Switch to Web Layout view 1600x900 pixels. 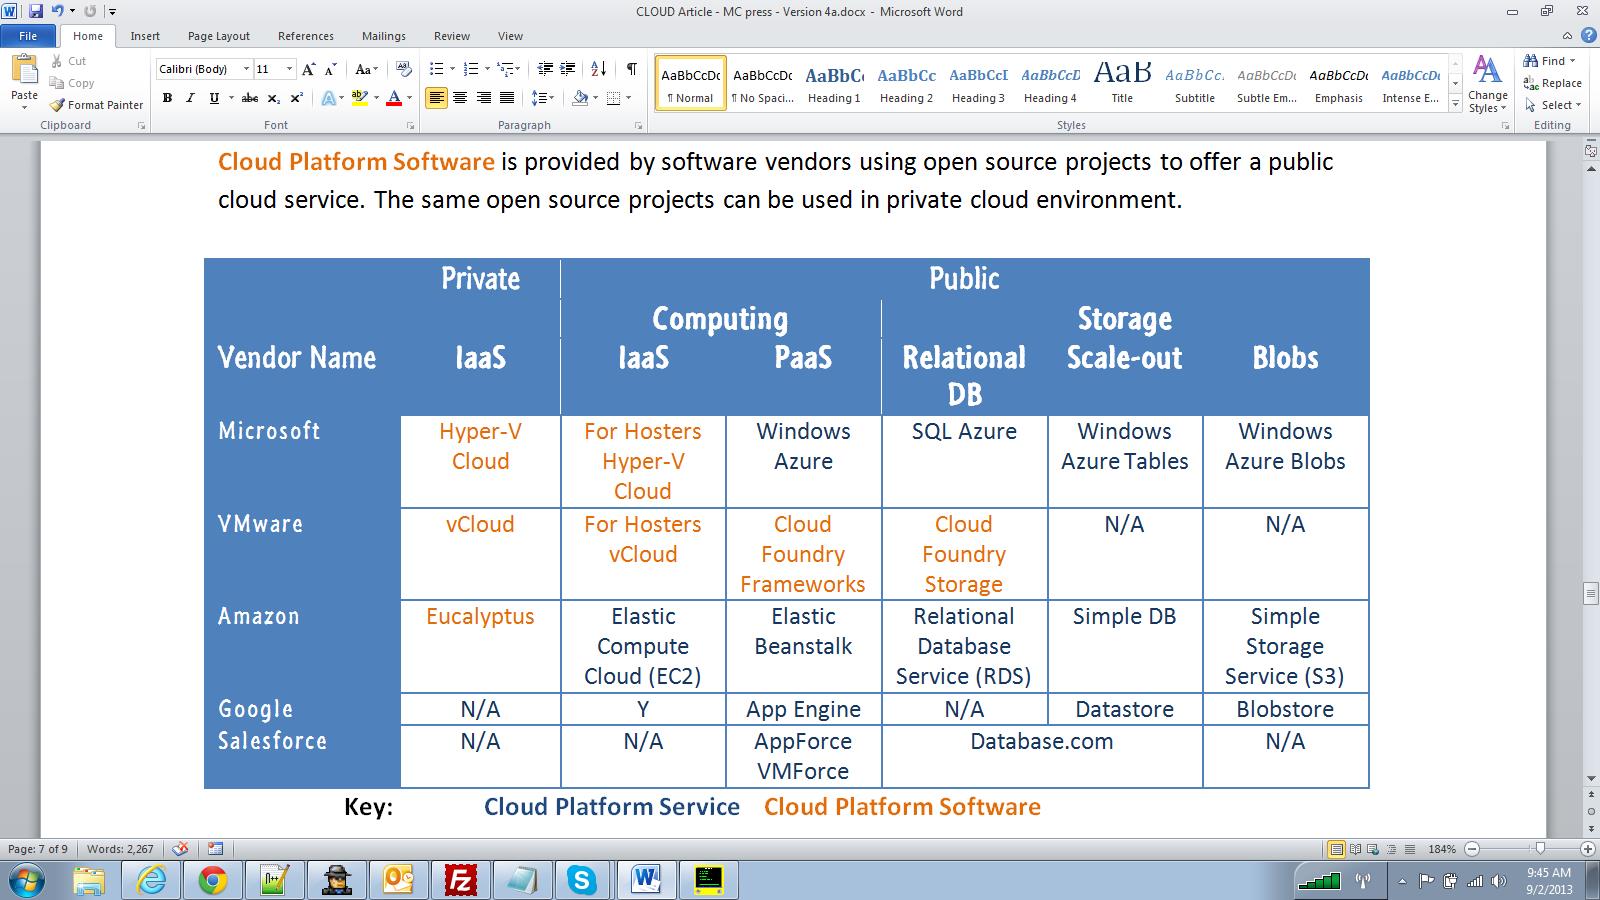pyautogui.click(x=1373, y=849)
